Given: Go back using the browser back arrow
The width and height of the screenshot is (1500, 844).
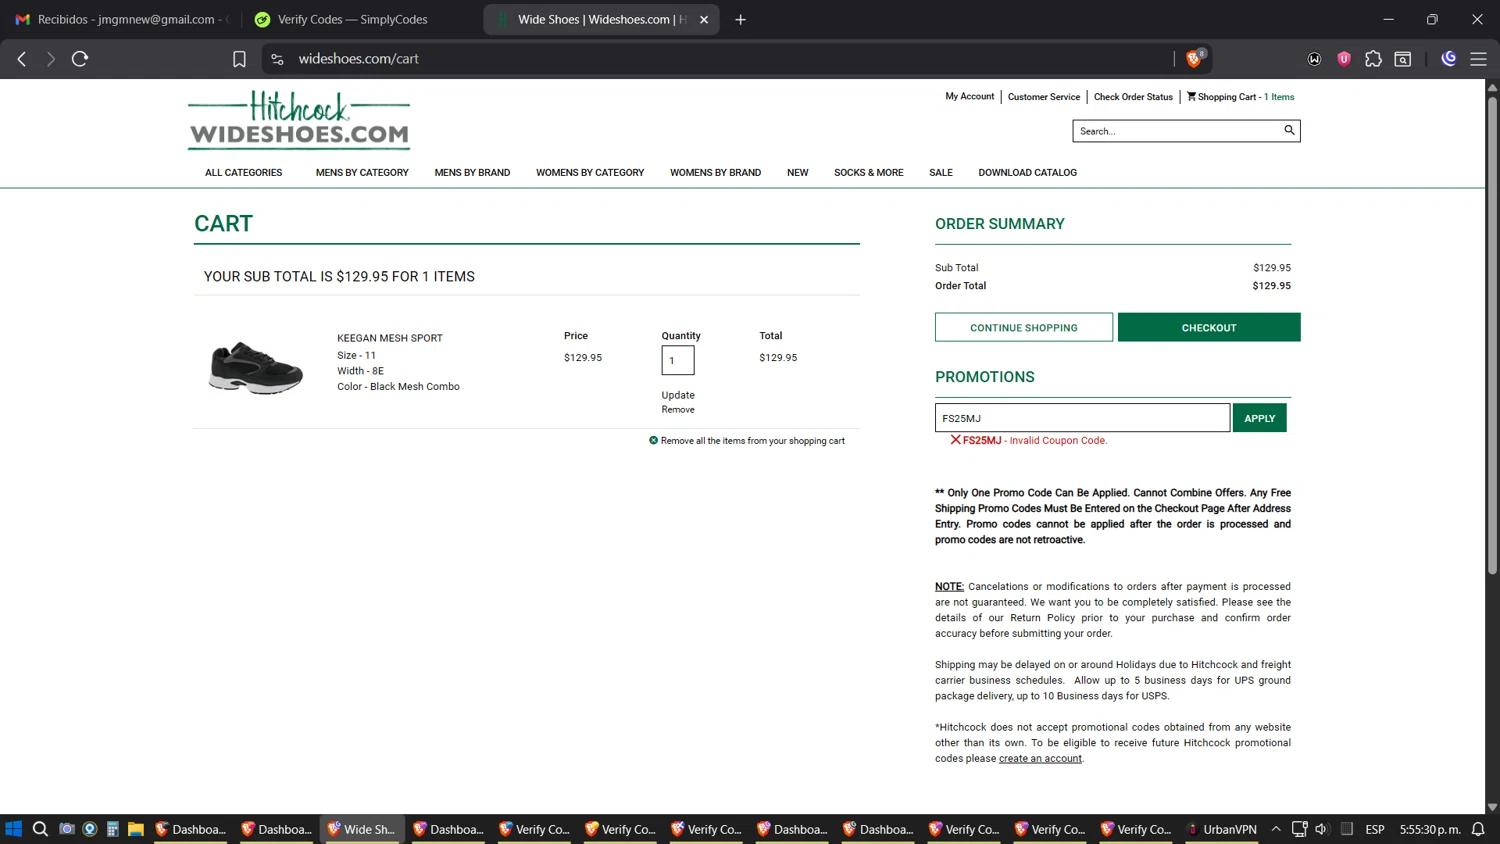Looking at the screenshot, I should click(22, 59).
